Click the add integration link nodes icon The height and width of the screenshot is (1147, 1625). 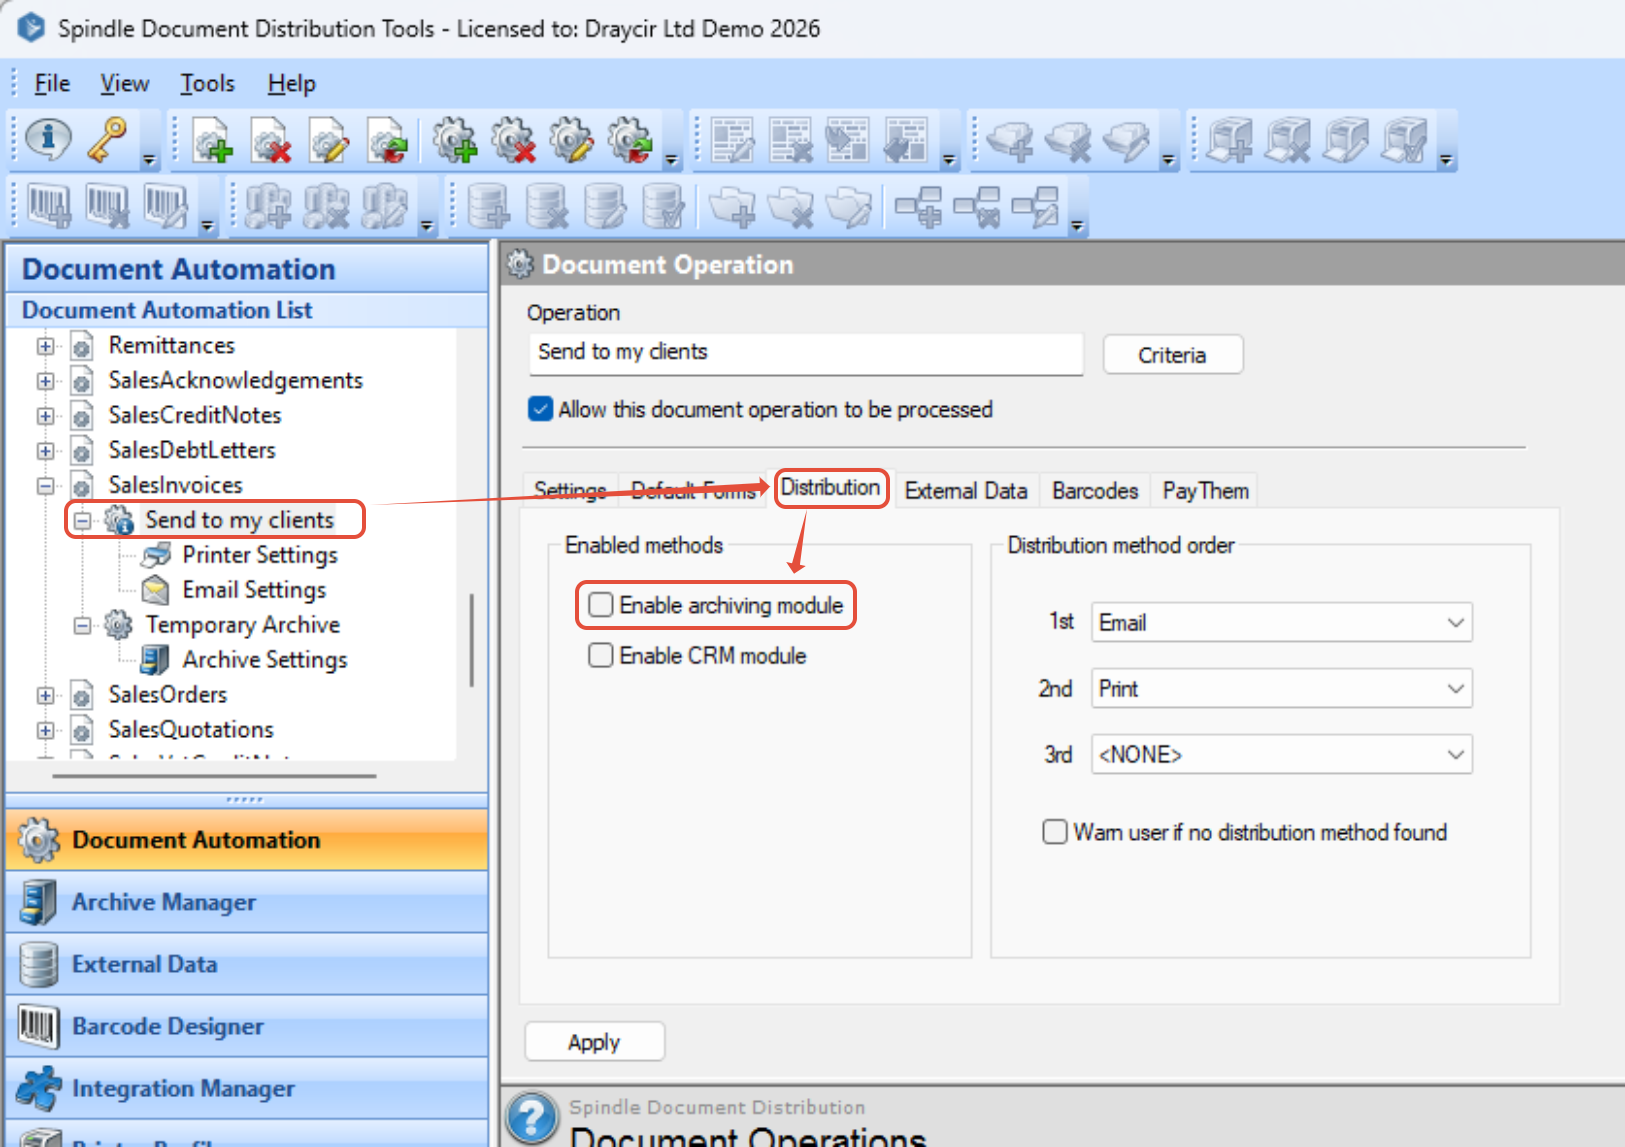coord(918,206)
